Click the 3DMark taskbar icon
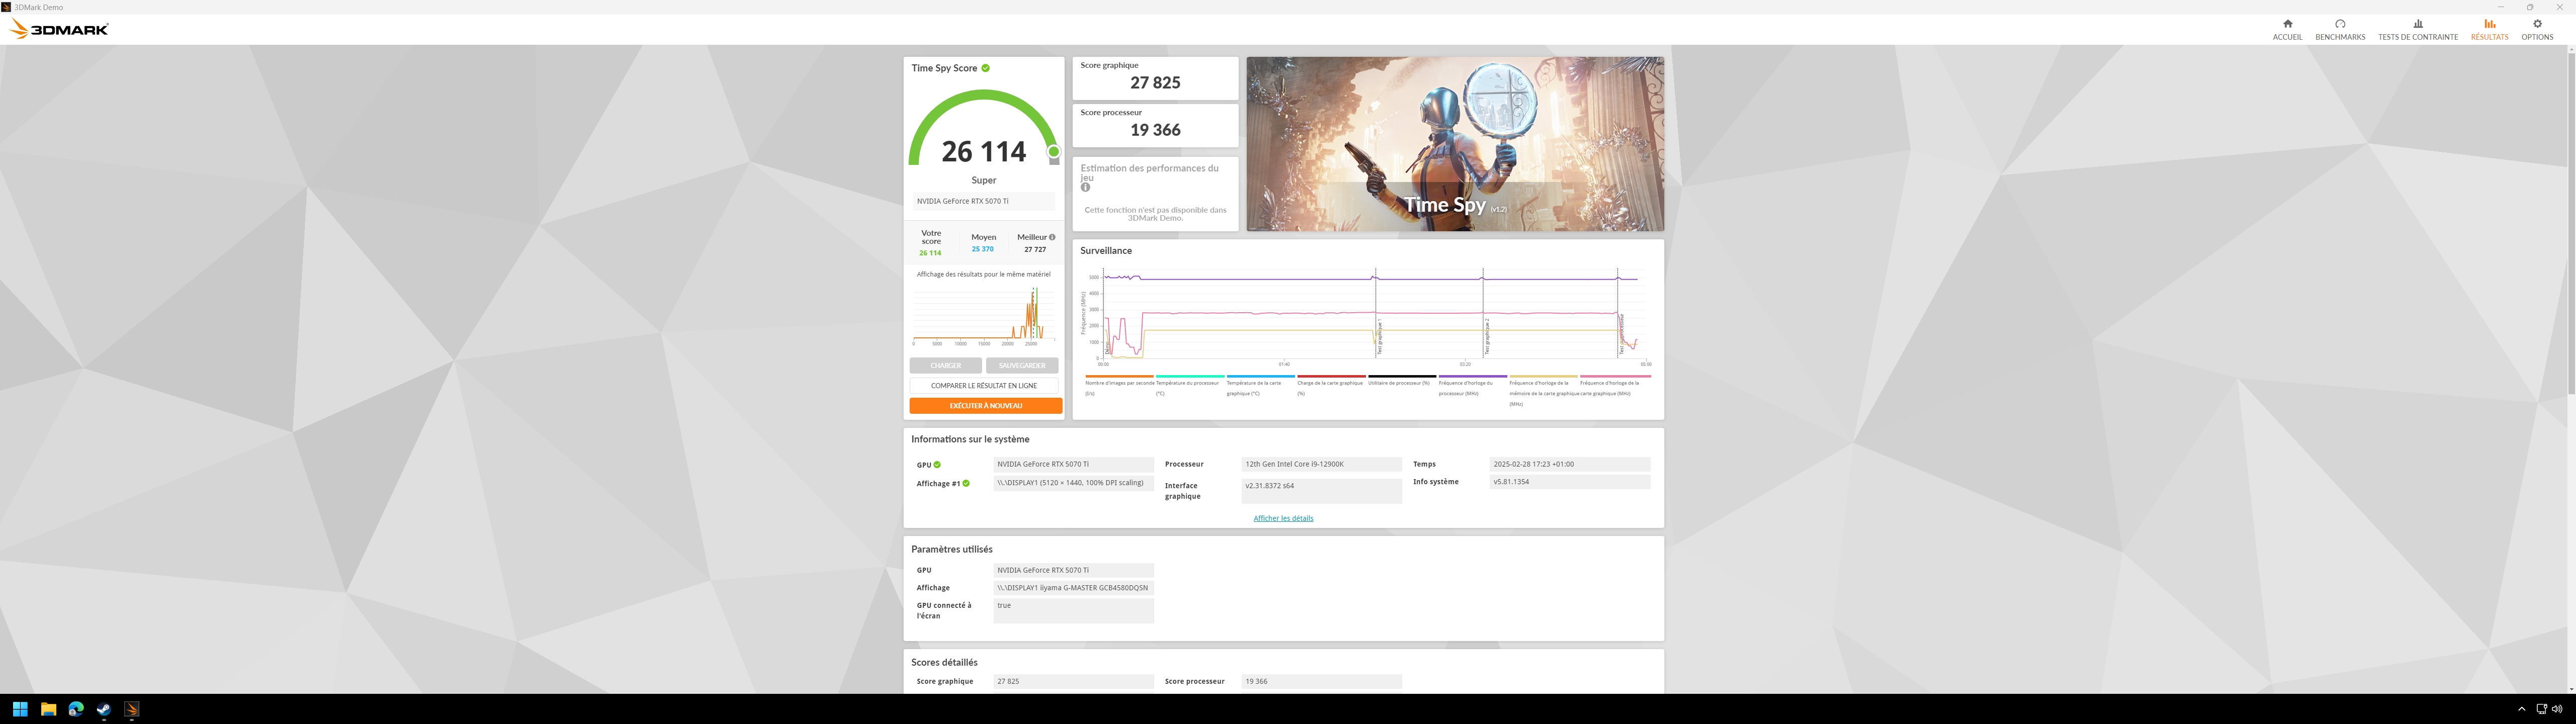The width and height of the screenshot is (2576, 724). tap(131, 709)
